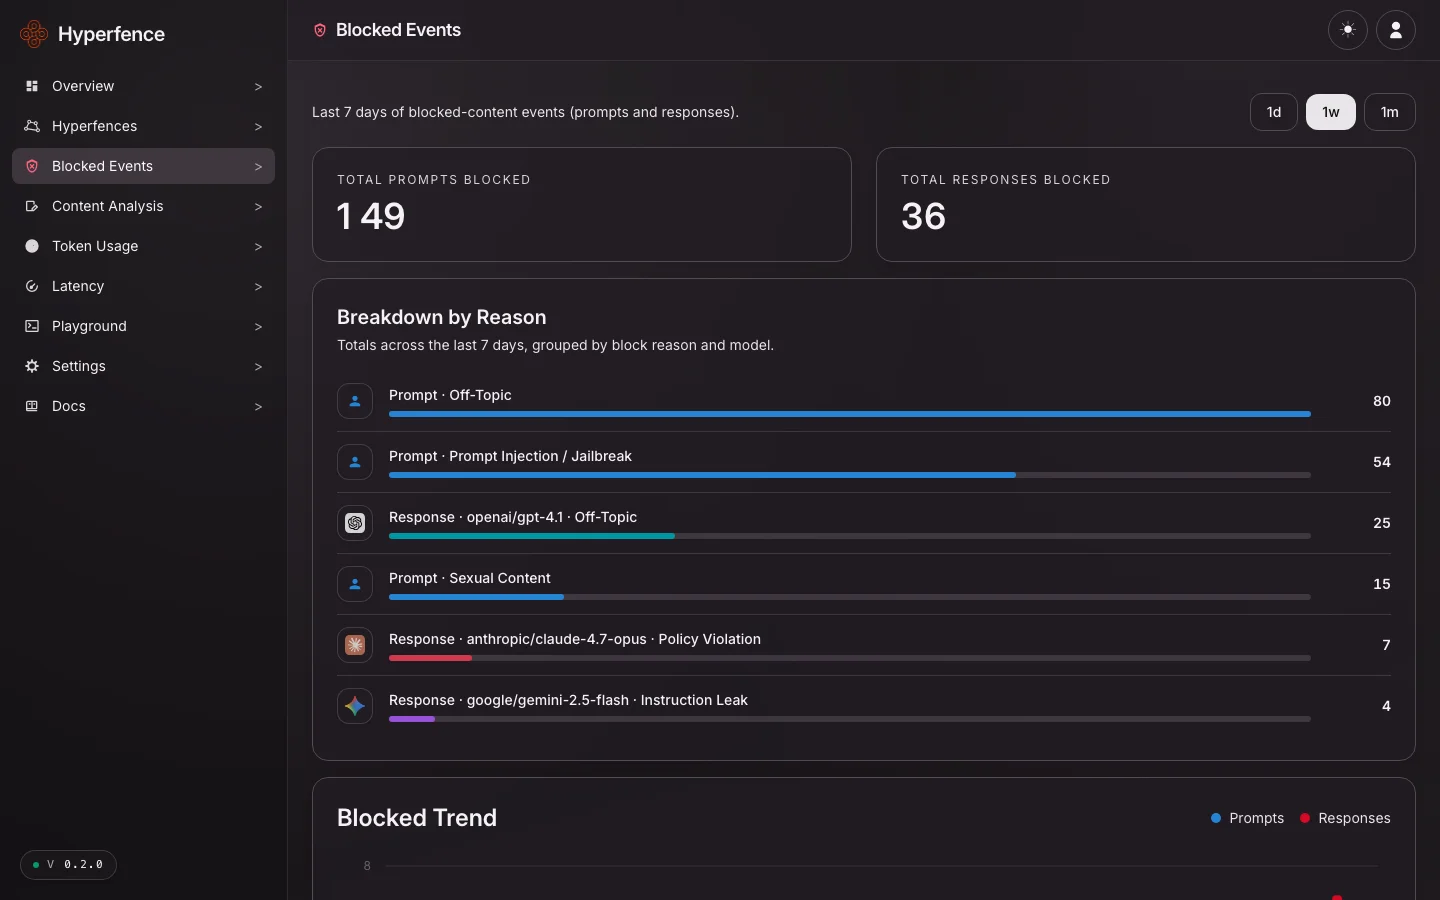
Task: Open the Overview menu item
Action: (143, 86)
